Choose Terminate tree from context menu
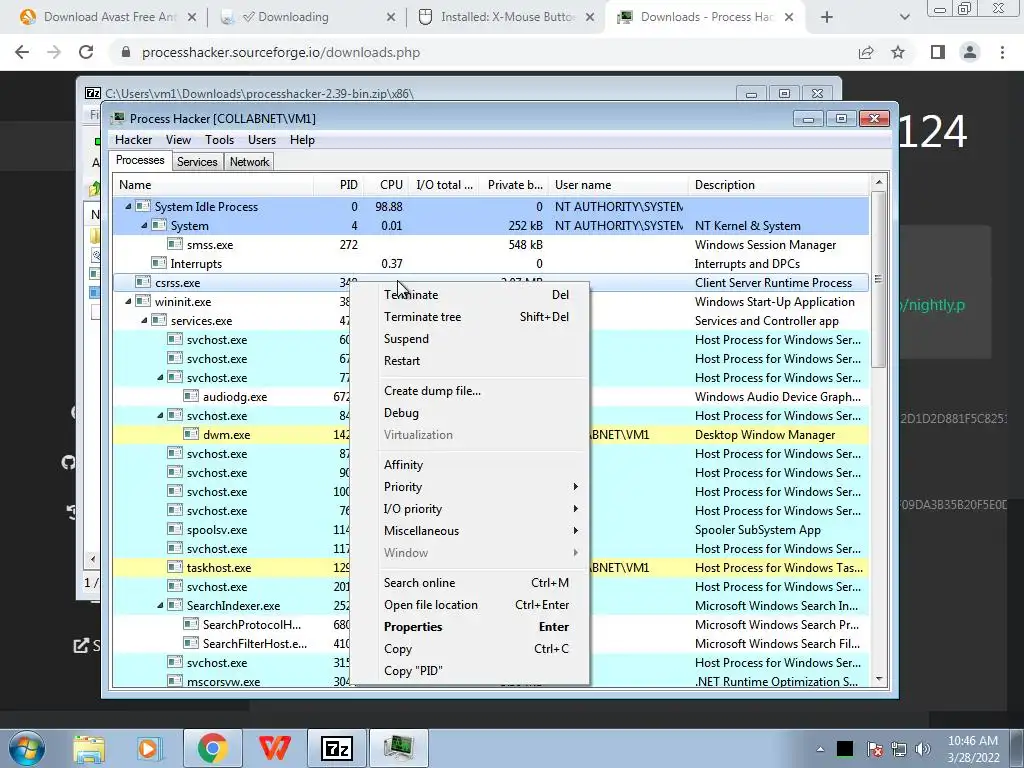 [x=481, y=317]
